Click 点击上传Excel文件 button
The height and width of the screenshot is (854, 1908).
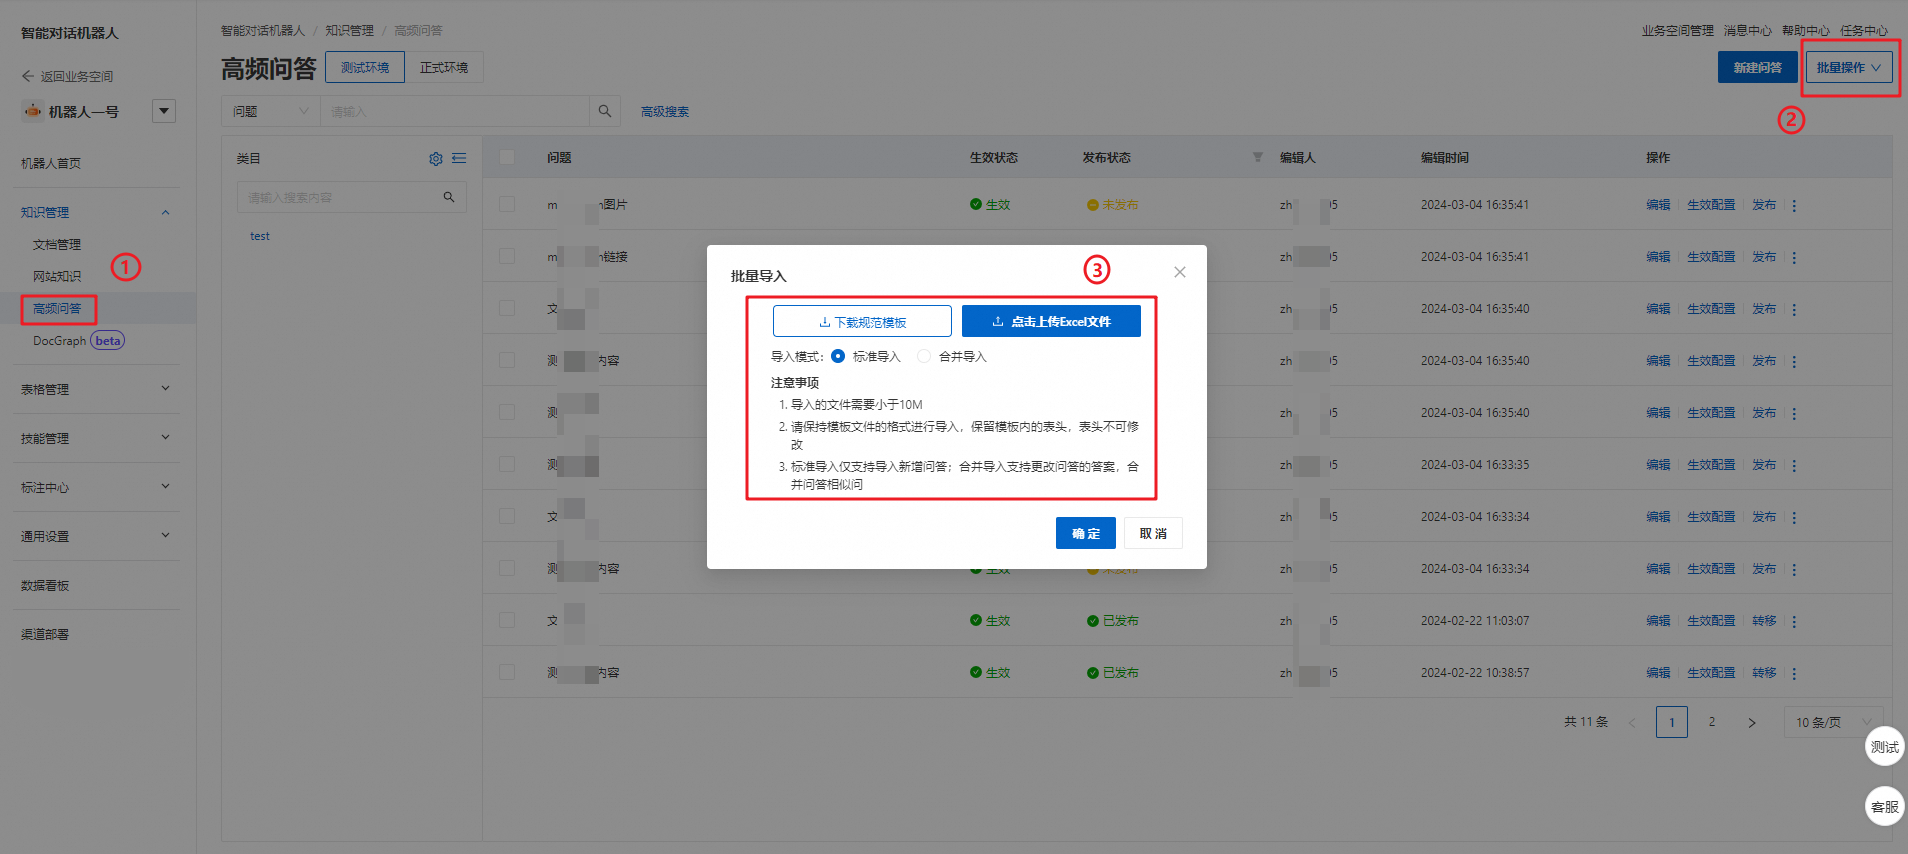point(1051,321)
